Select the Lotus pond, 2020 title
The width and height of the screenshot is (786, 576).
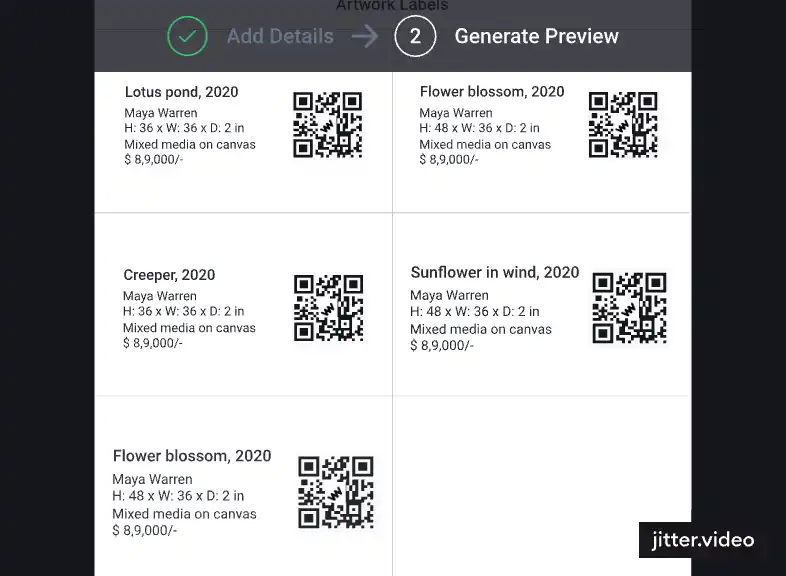coord(181,92)
